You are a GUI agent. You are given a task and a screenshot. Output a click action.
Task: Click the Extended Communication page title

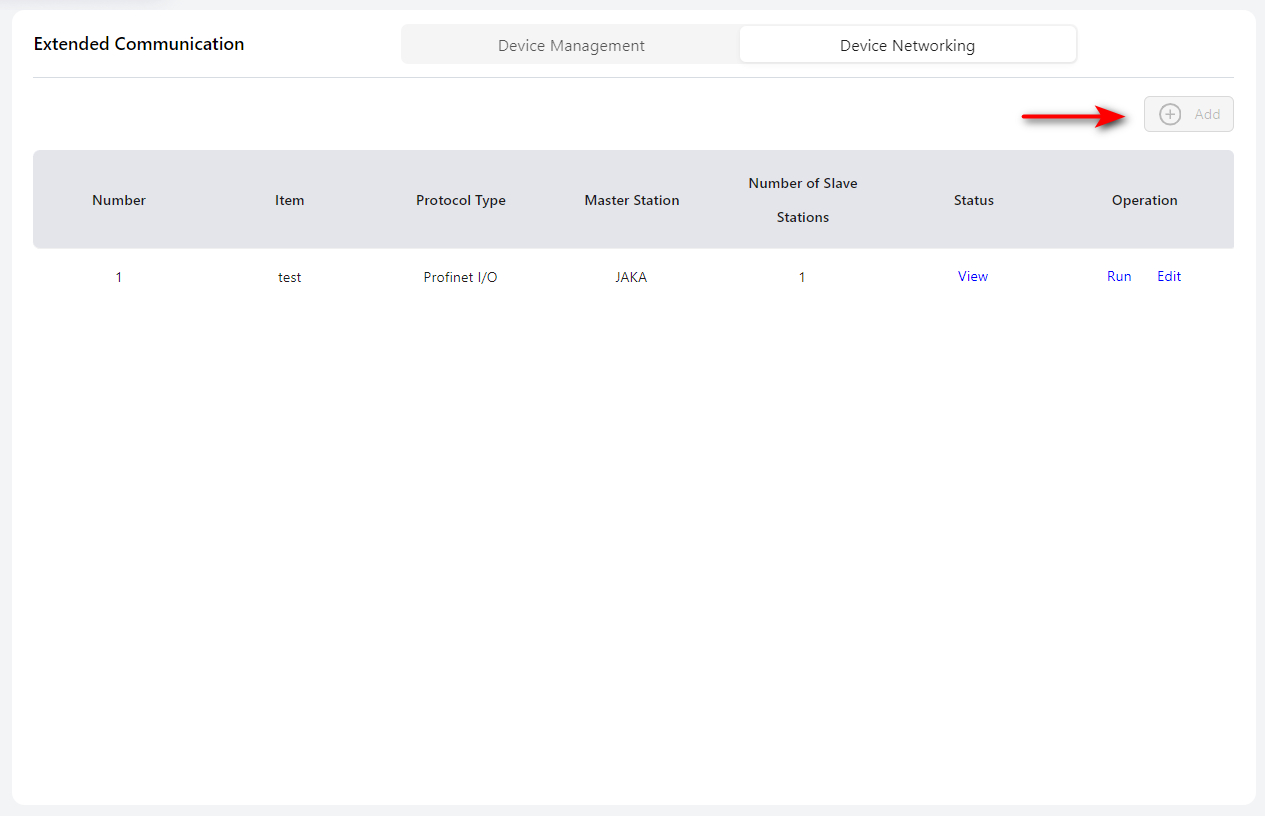coord(139,44)
